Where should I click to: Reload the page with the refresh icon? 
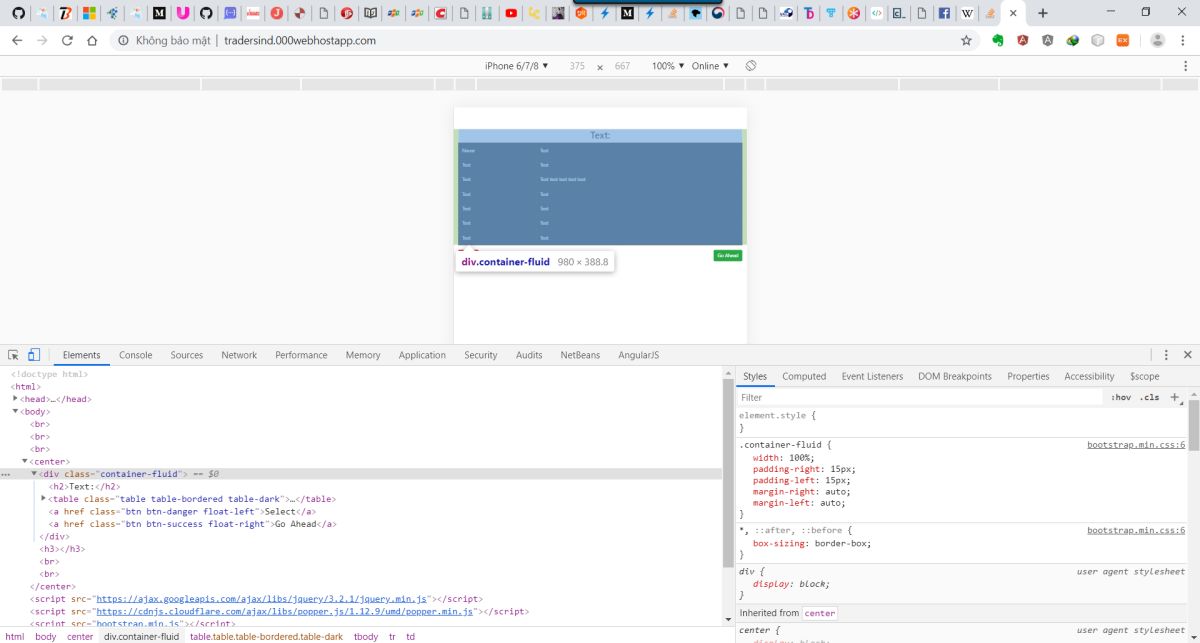click(67, 41)
